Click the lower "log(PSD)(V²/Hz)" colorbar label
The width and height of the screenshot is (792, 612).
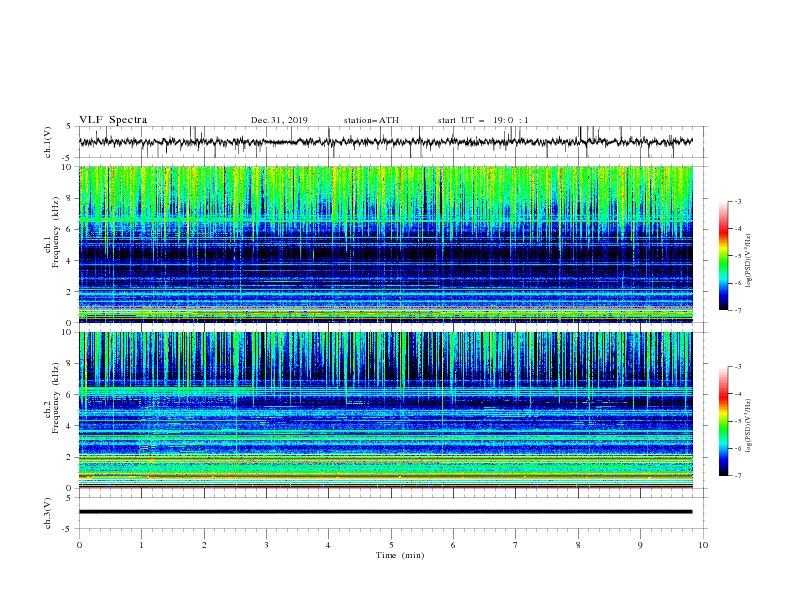point(749,426)
